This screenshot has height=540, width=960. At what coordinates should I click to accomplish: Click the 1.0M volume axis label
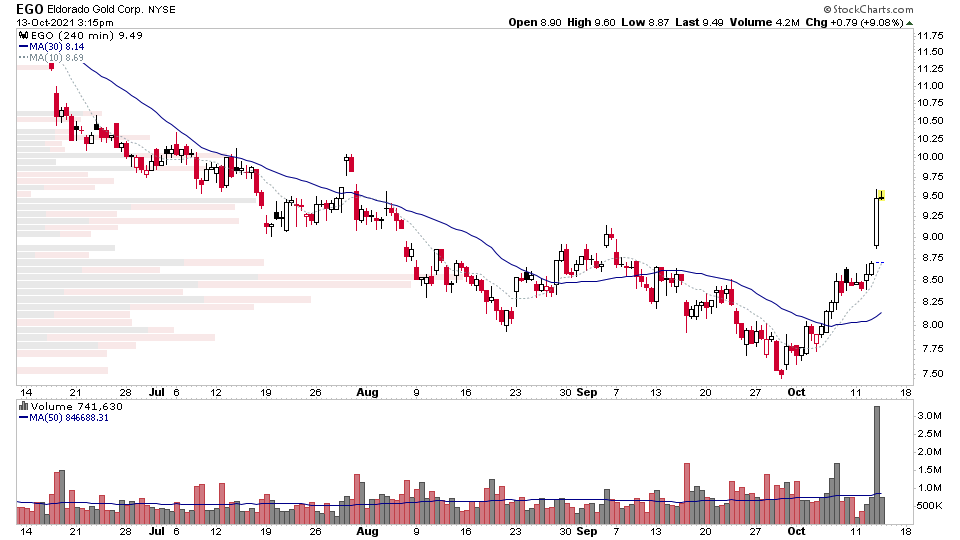click(929, 488)
